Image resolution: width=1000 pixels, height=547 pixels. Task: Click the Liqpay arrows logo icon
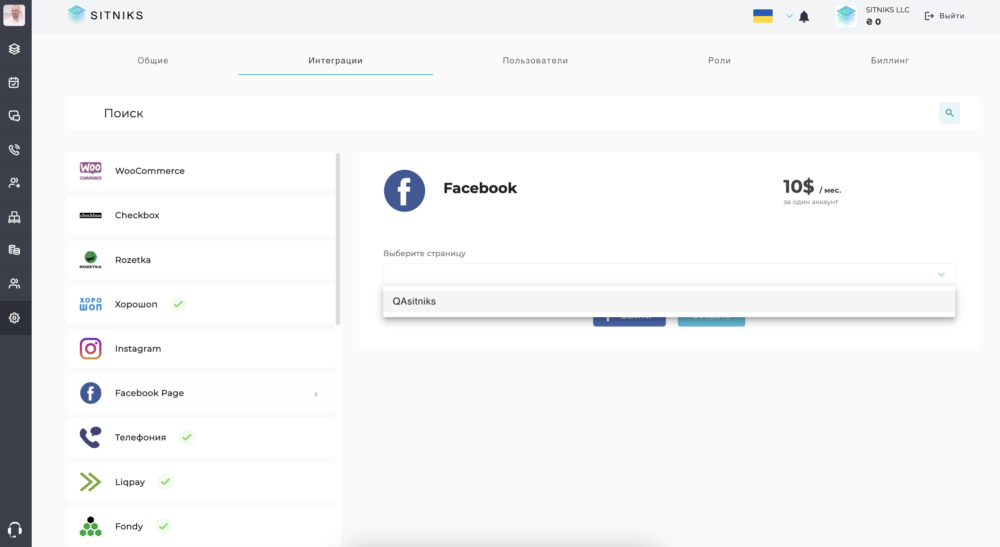91,482
